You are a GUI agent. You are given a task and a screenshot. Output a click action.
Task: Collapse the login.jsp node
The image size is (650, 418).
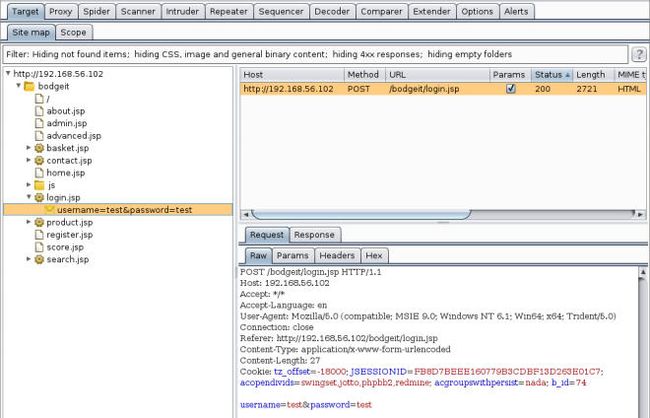click(x=29, y=197)
